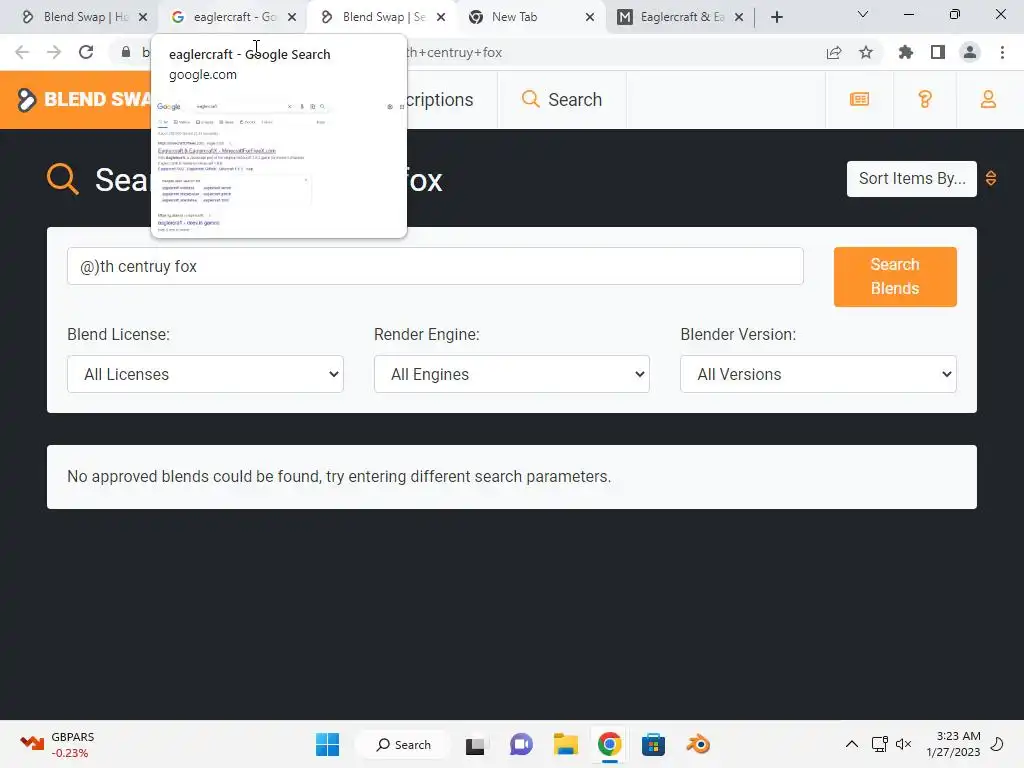
Task: Switch to the New Tab tab
Action: click(x=531, y=17)
